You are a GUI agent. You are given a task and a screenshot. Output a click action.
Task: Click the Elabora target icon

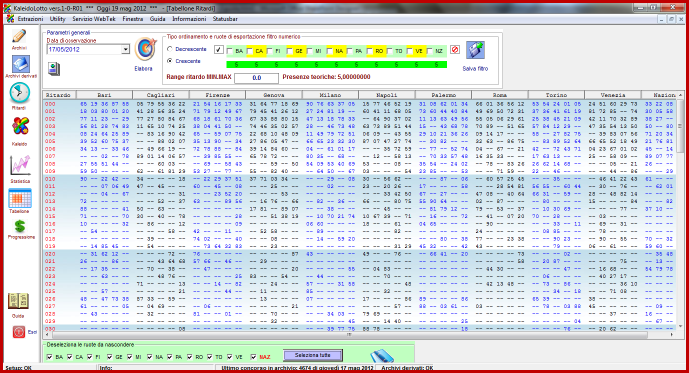pos(145,50)
